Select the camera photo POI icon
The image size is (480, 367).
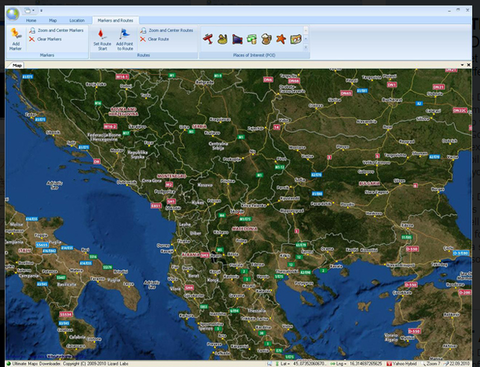coord(296,39)
